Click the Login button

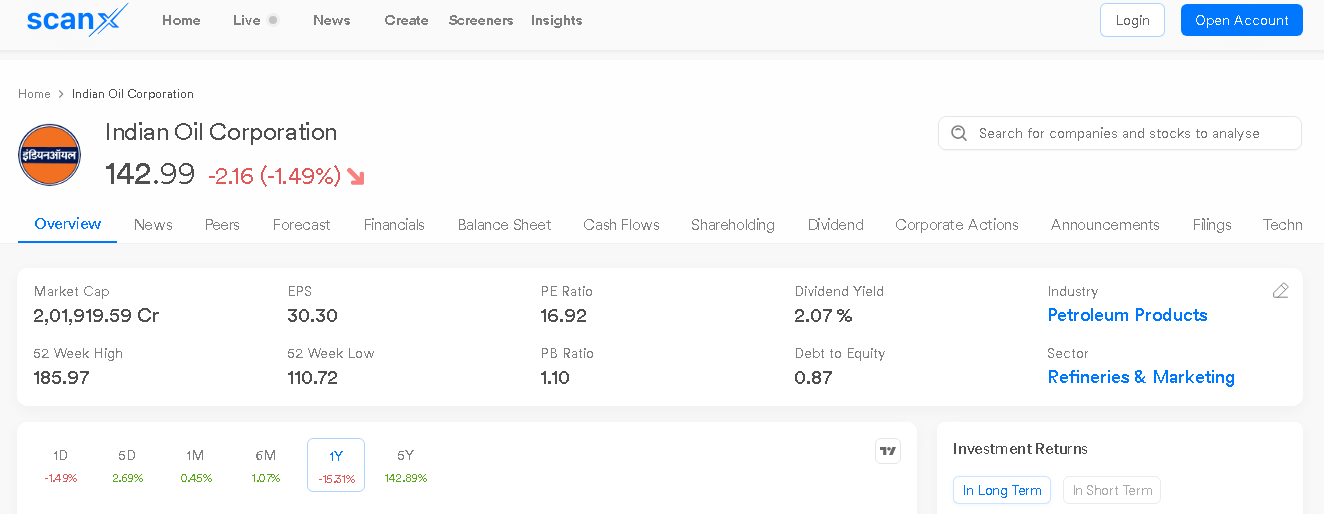tap(1132, 20)
